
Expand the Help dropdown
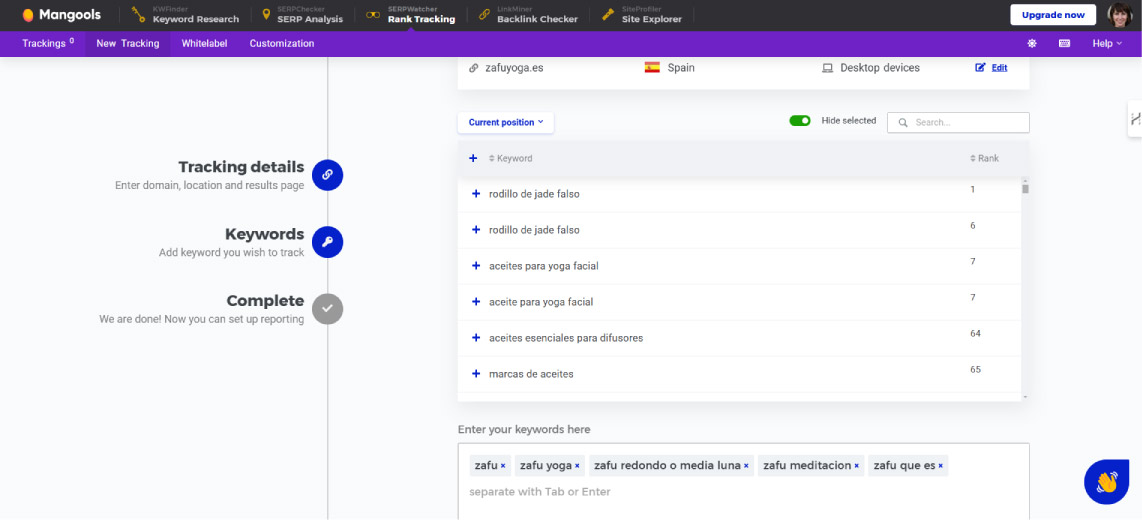click(x=1107, y=43)
